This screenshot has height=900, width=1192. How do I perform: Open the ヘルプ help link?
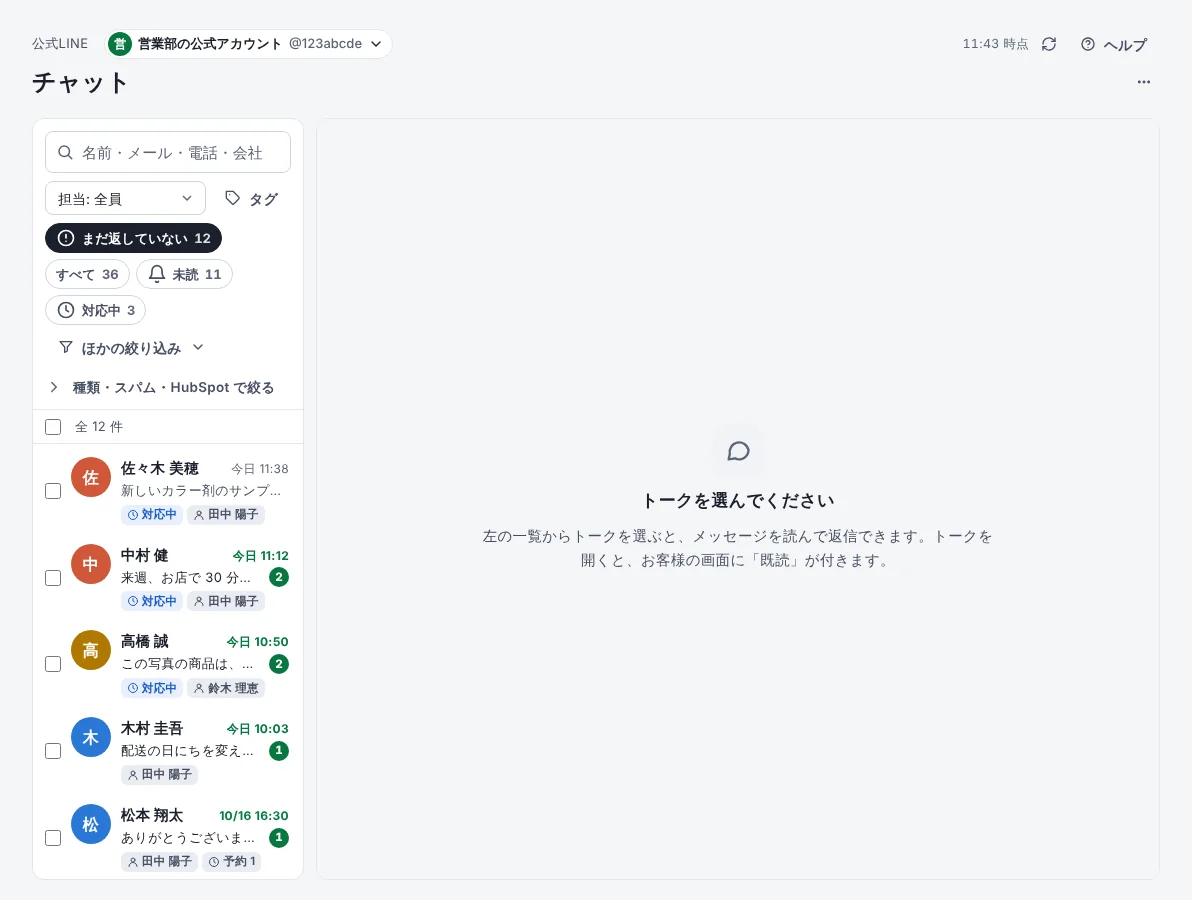1114,45
